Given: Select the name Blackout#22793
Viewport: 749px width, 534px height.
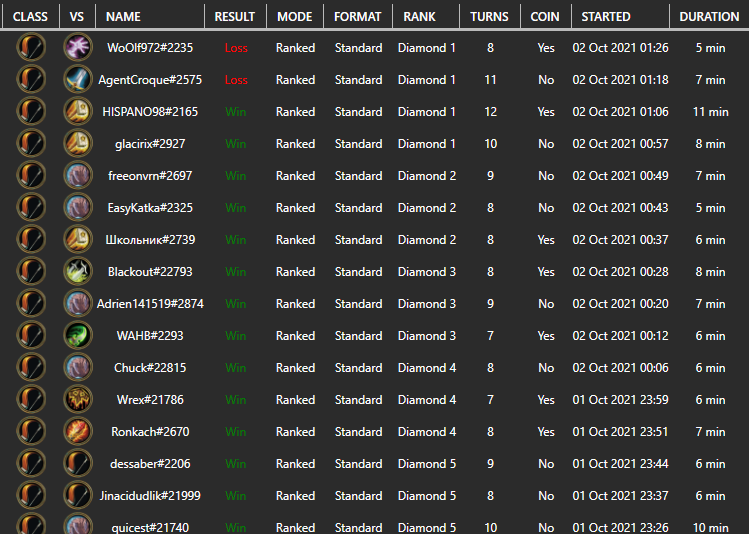Looking at the screenshot, I should (x=150, y=272).
